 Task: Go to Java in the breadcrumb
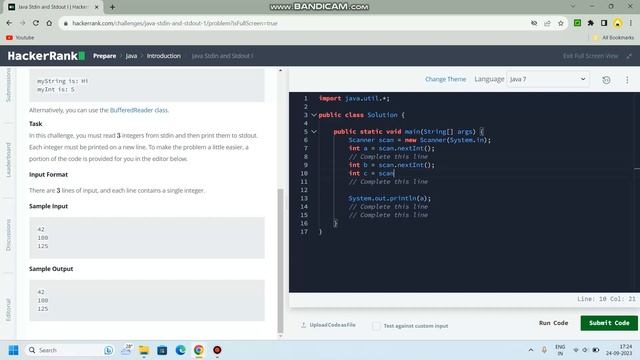point(131,56)
